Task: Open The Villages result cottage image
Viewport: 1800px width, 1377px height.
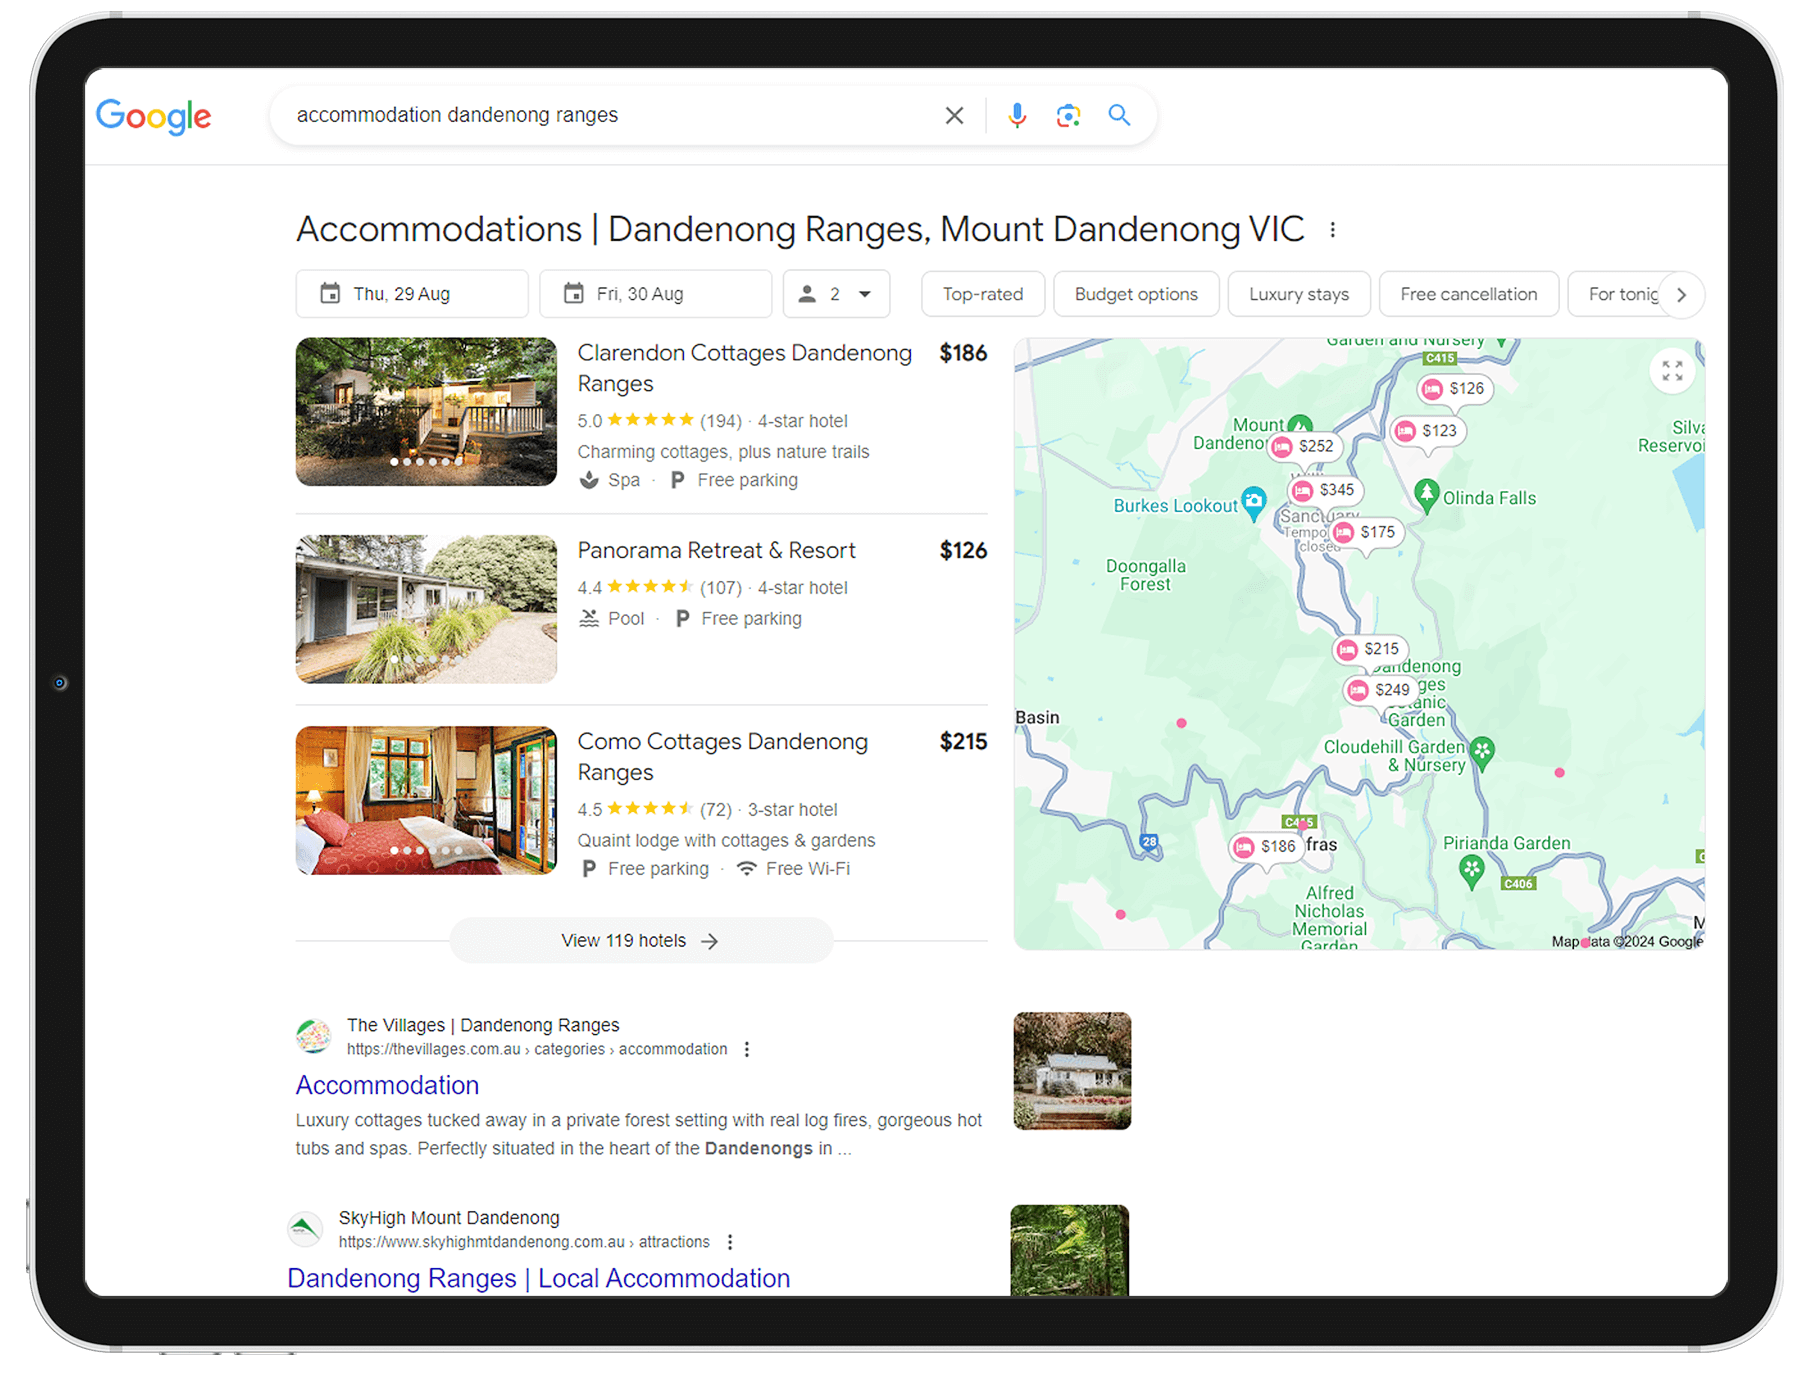Action: pyautogui.click(x=1072, y=1071)
